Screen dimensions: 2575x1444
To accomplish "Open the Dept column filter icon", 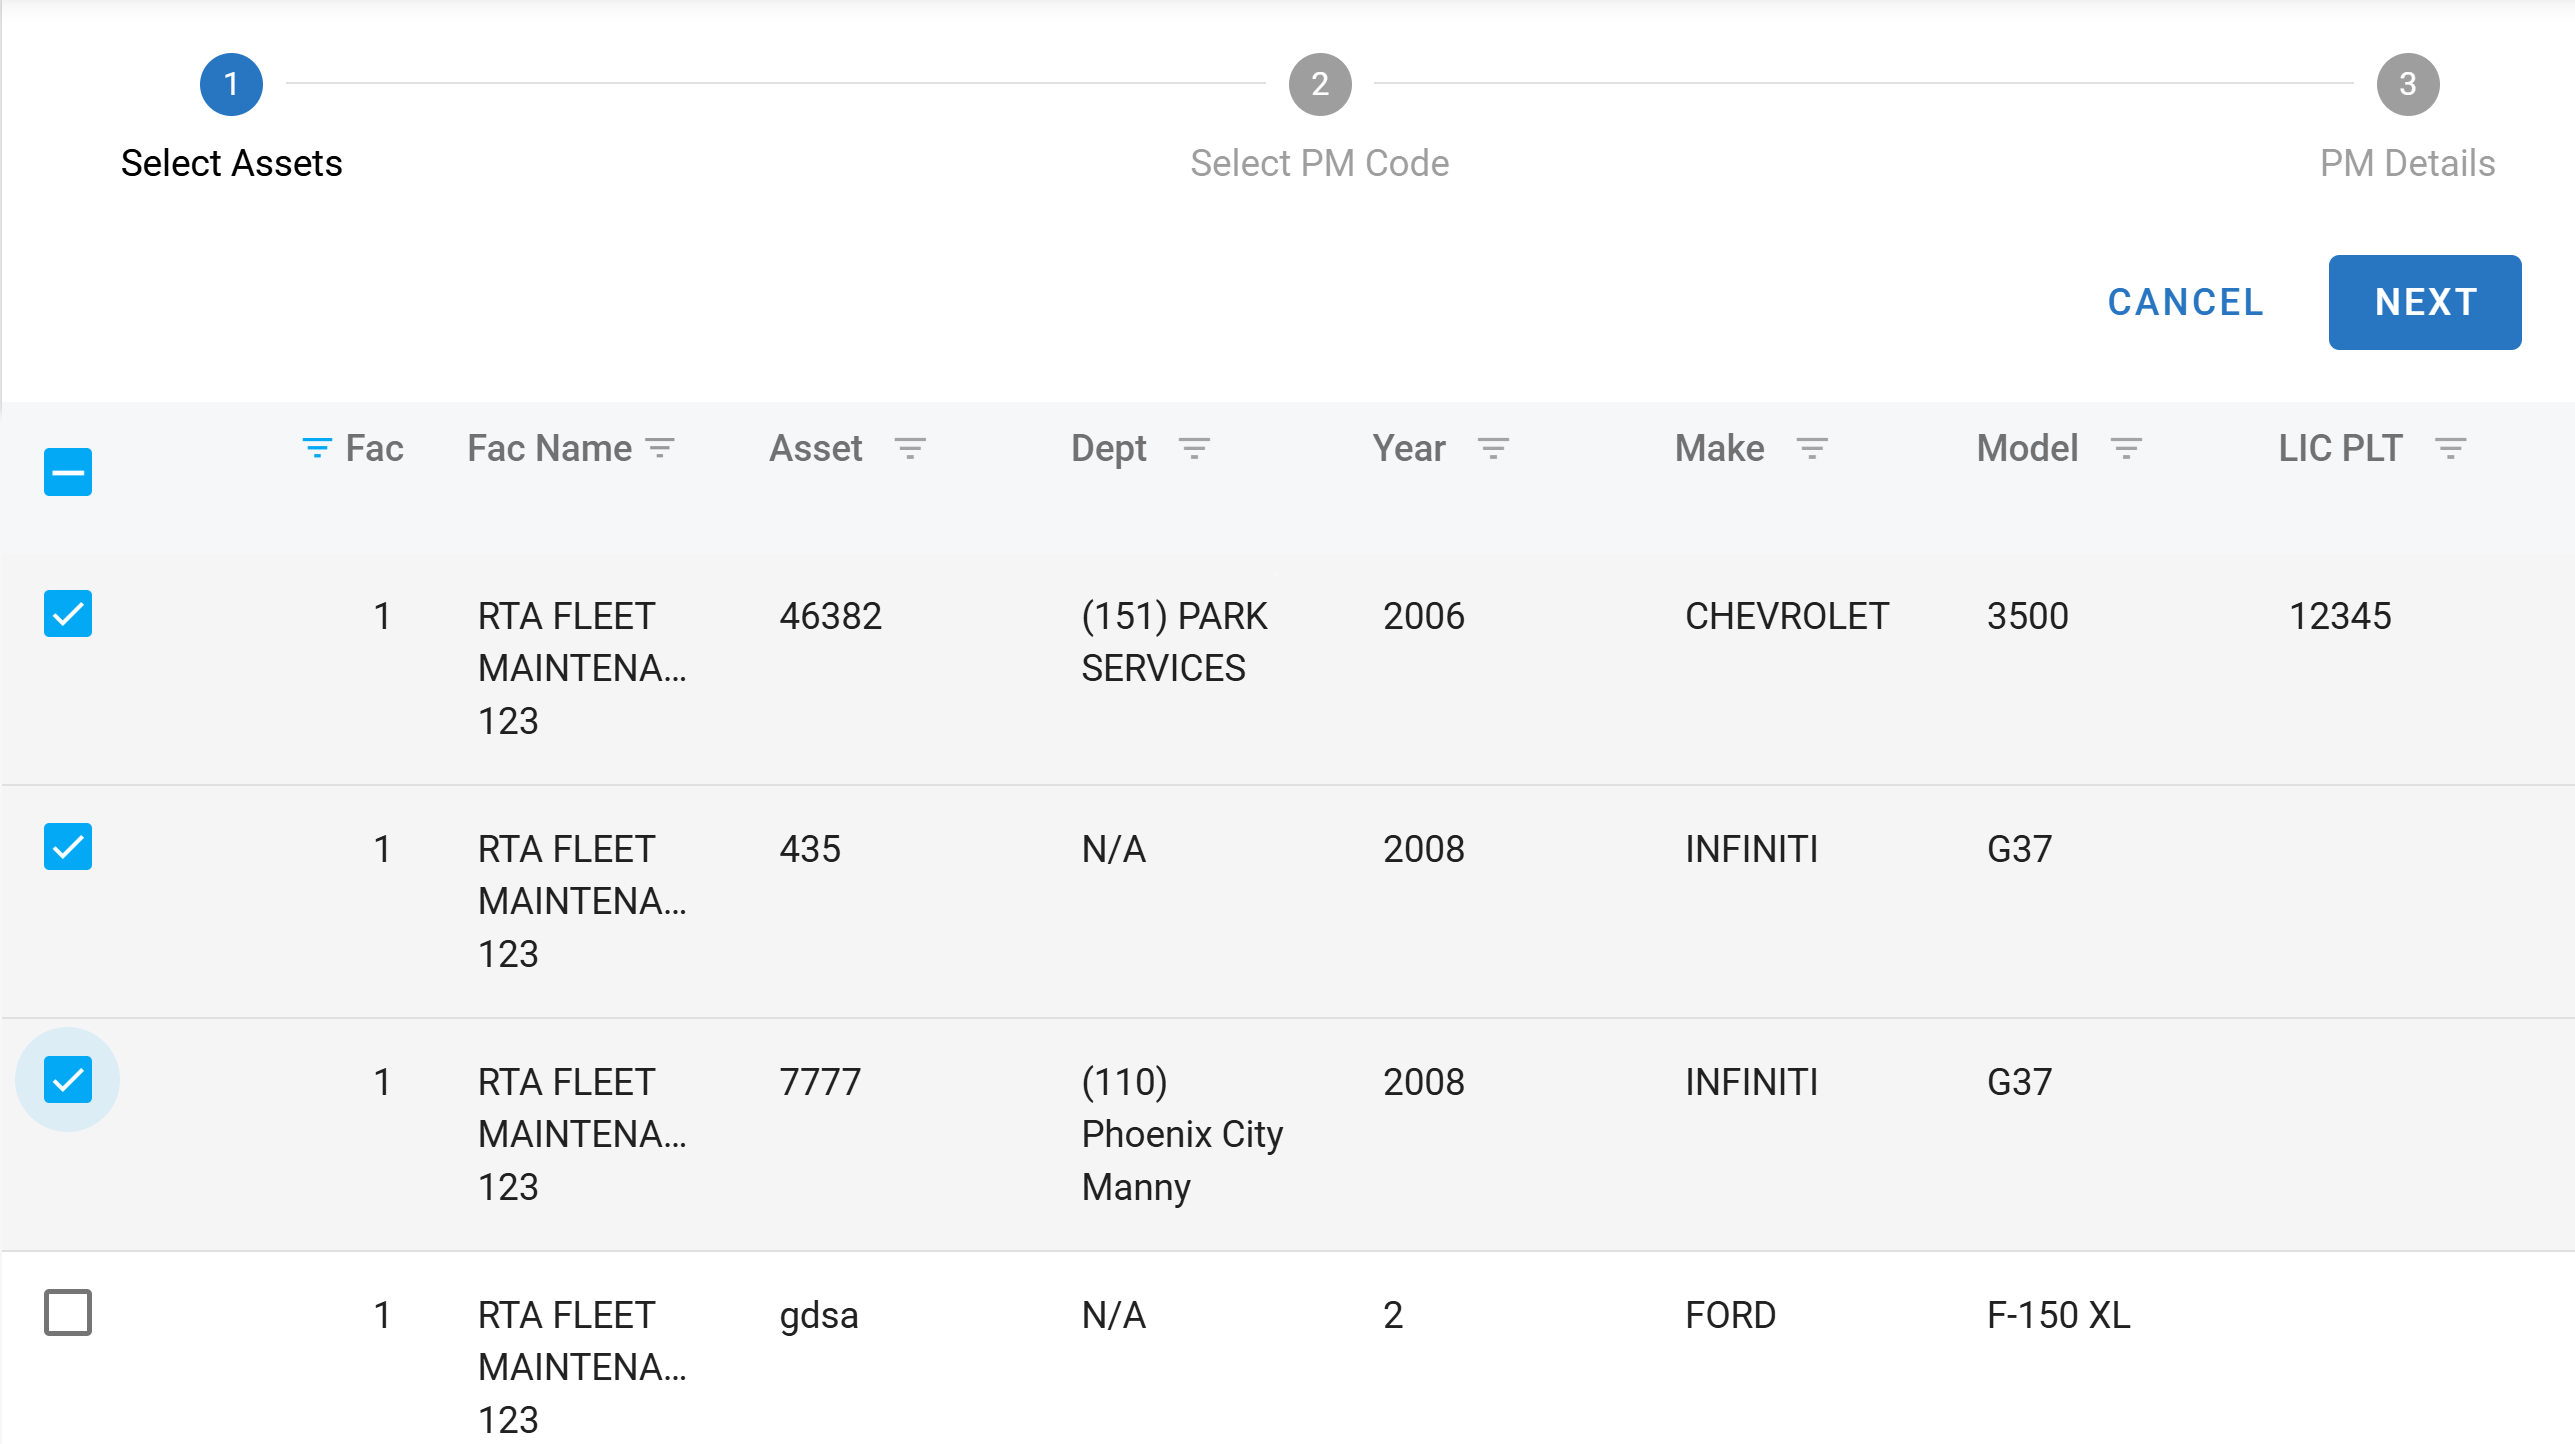I will tap(1194, 448).
